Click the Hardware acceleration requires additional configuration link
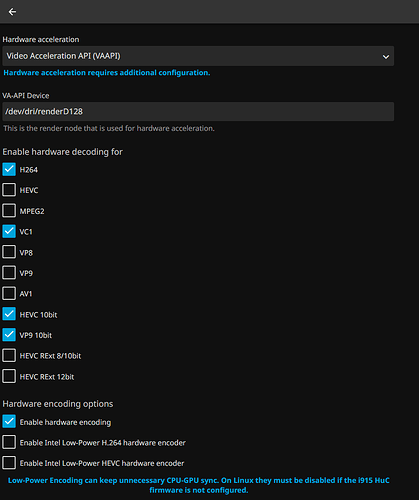The width and height of the screenshot is (419, 500). [x=107, y=73]
